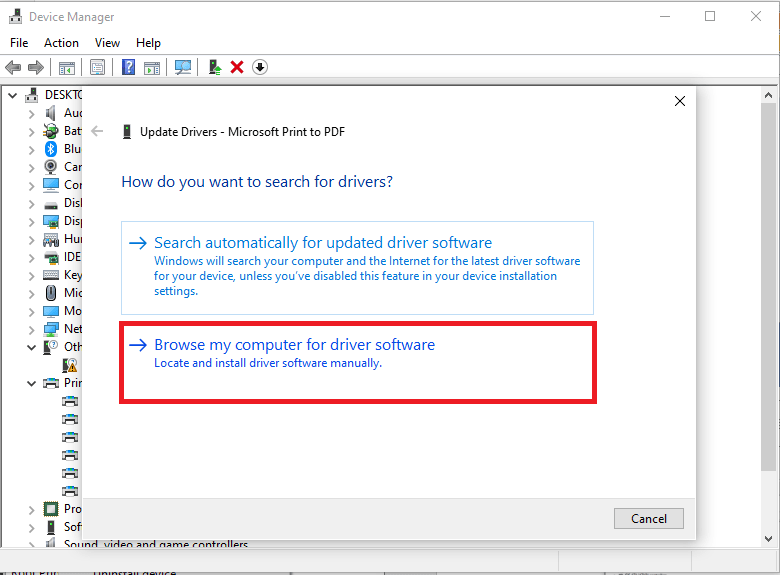Click the display adapter icon in the tree

pyautogui.click(x=51, y=221)
